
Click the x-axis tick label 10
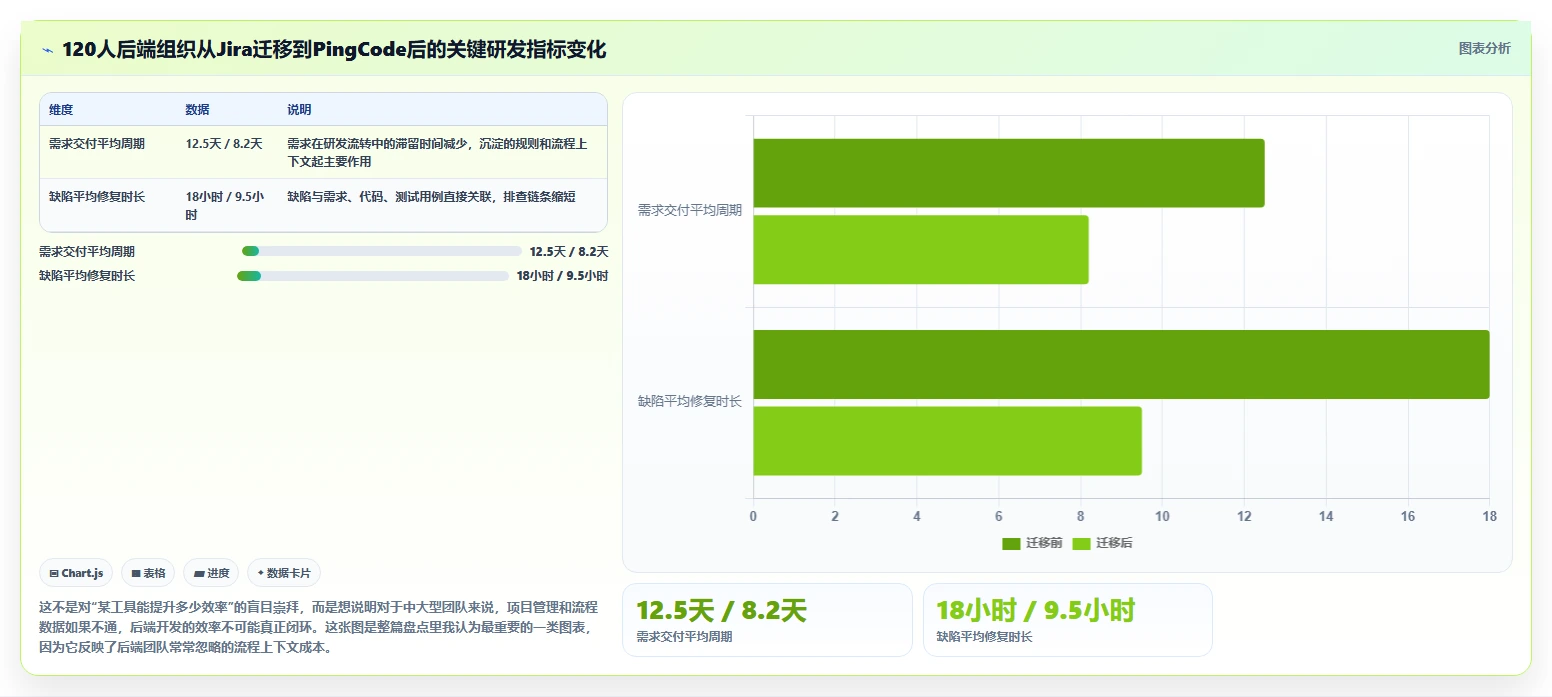coord(1162,516)
